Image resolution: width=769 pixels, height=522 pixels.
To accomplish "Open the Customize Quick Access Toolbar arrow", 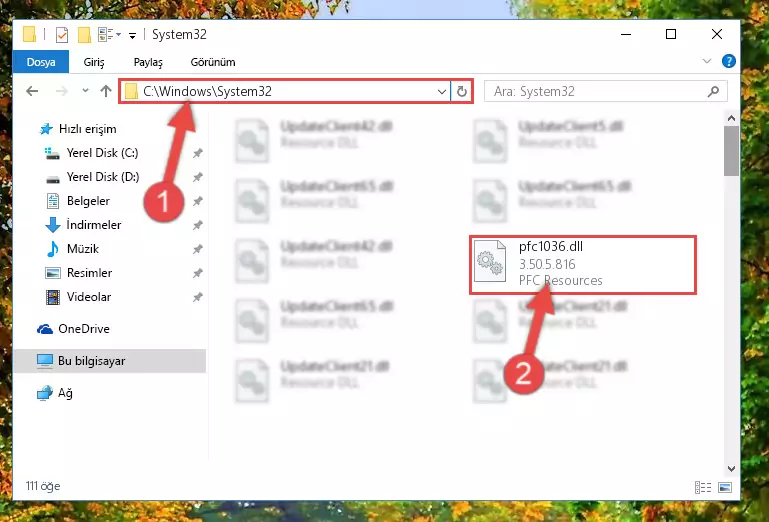I will coord(132,35).
